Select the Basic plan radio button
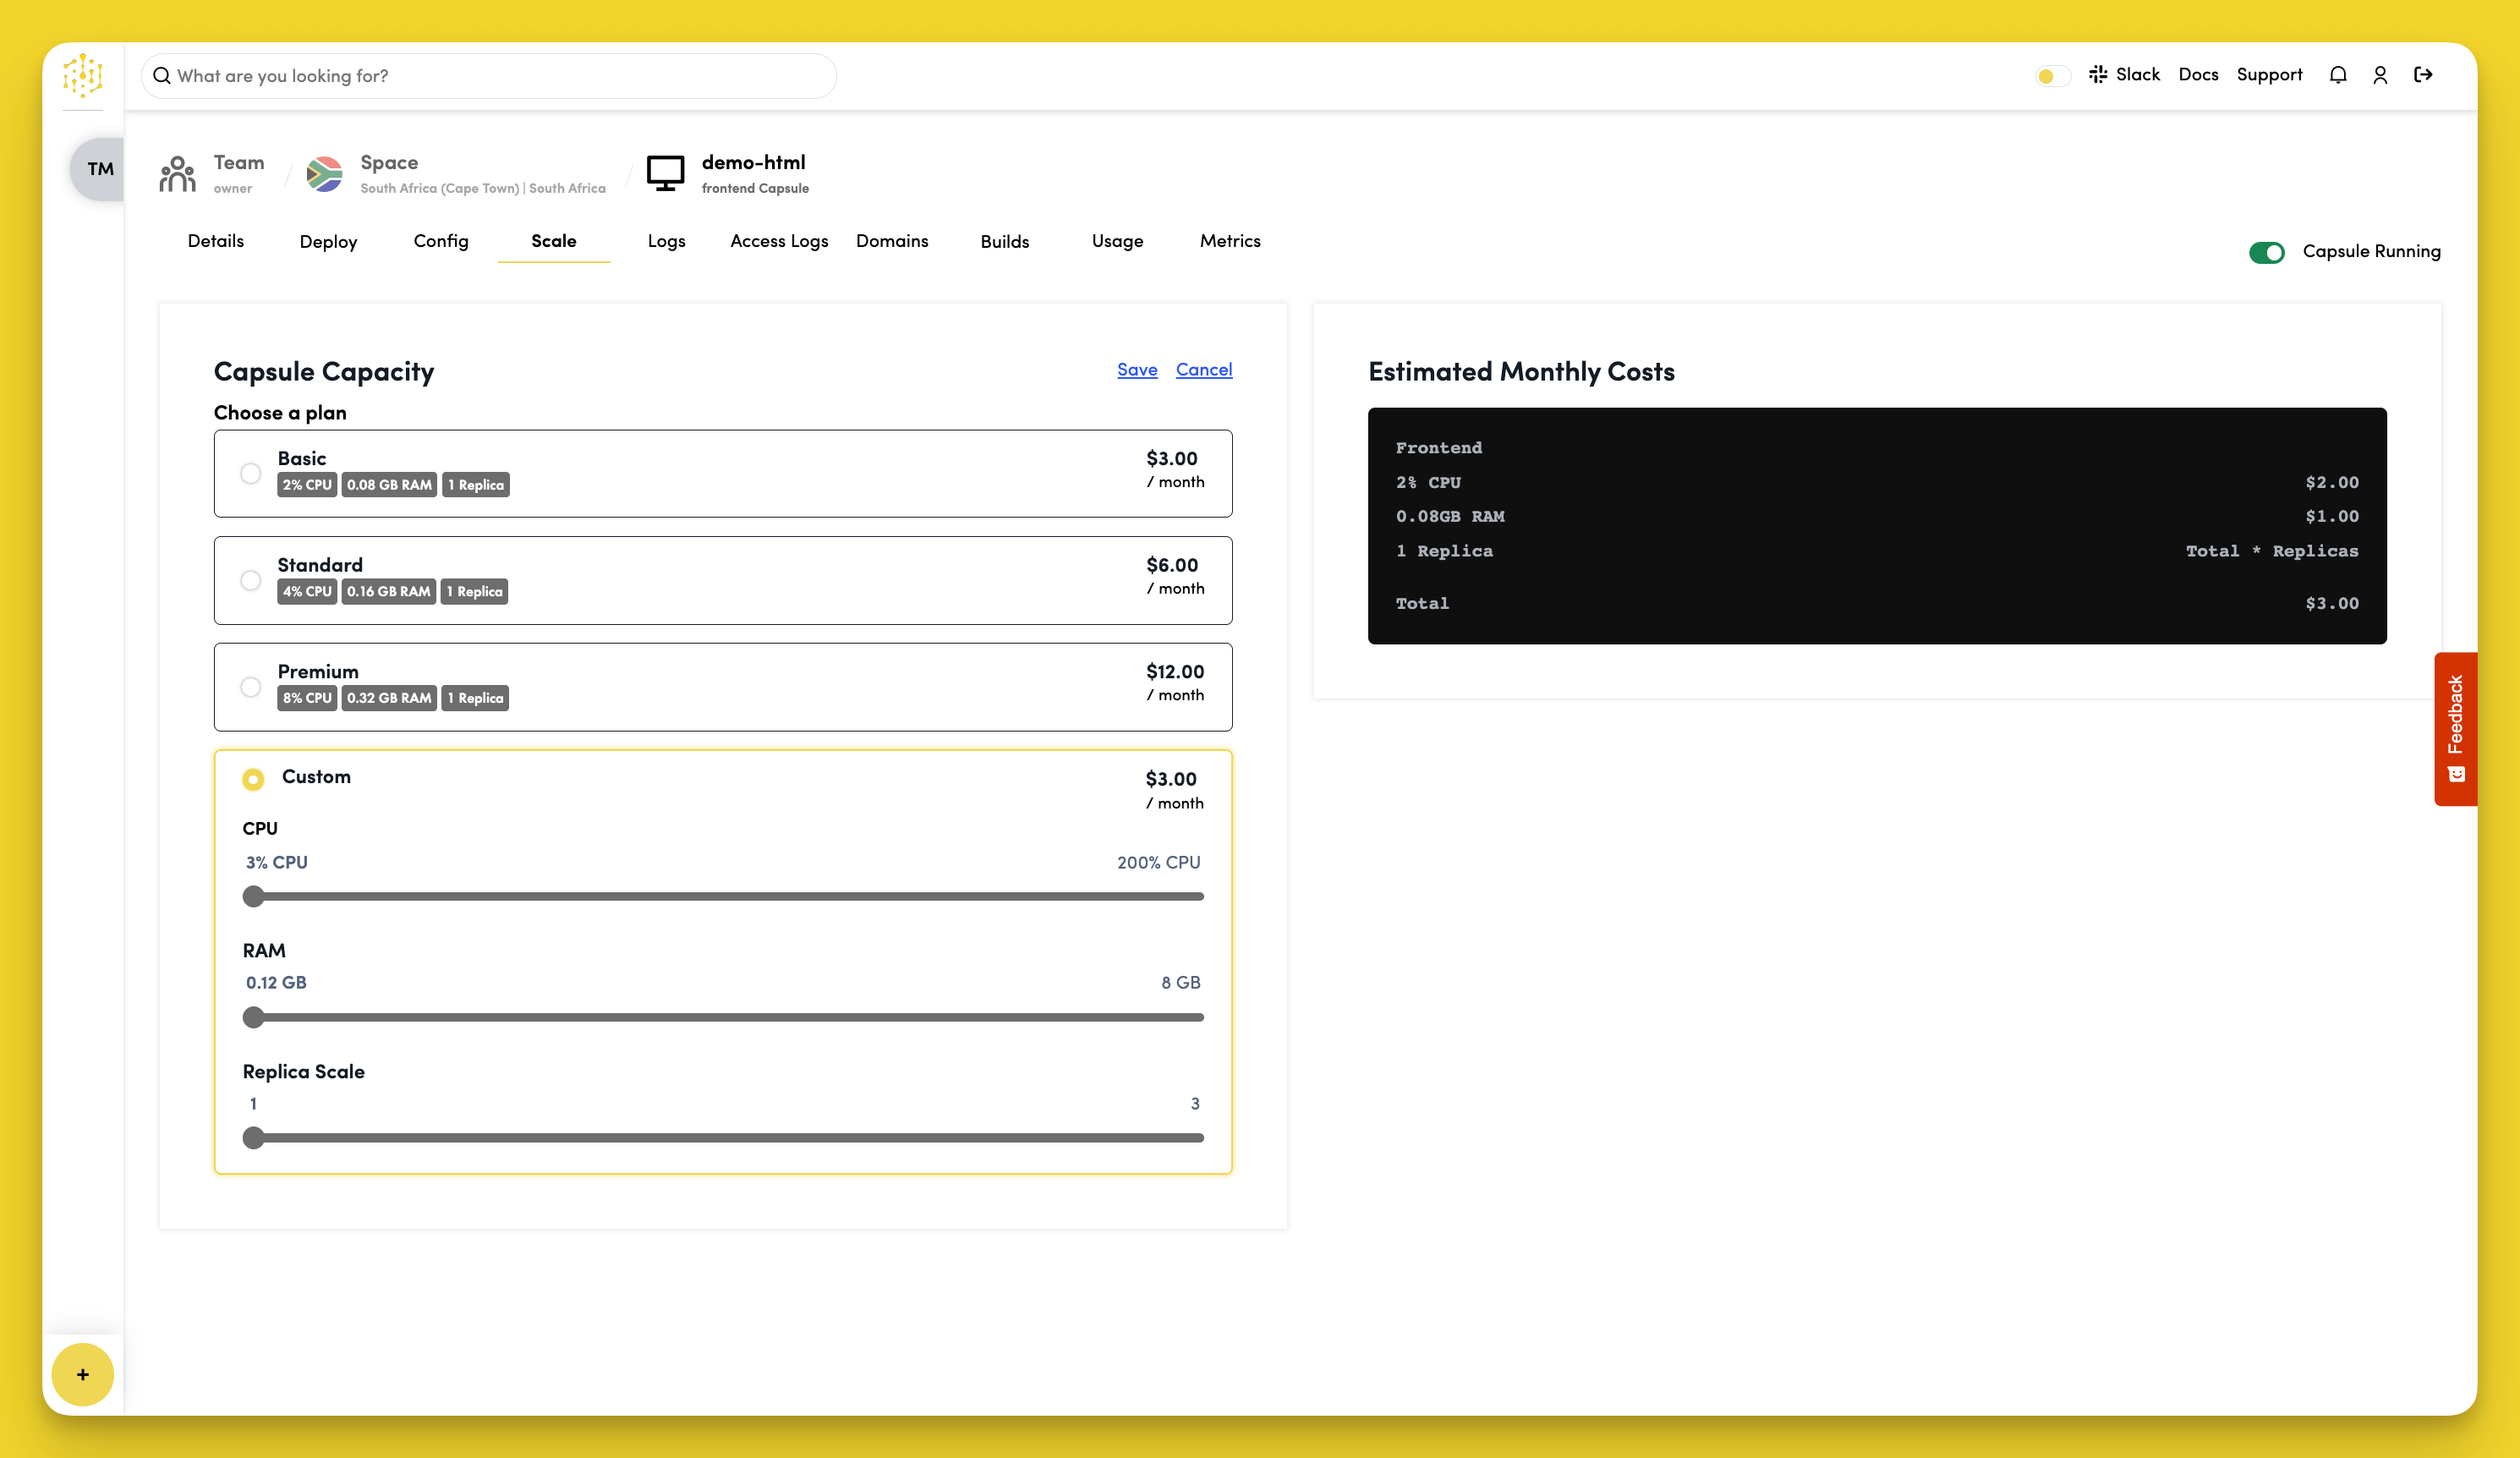 pos(251,473)
